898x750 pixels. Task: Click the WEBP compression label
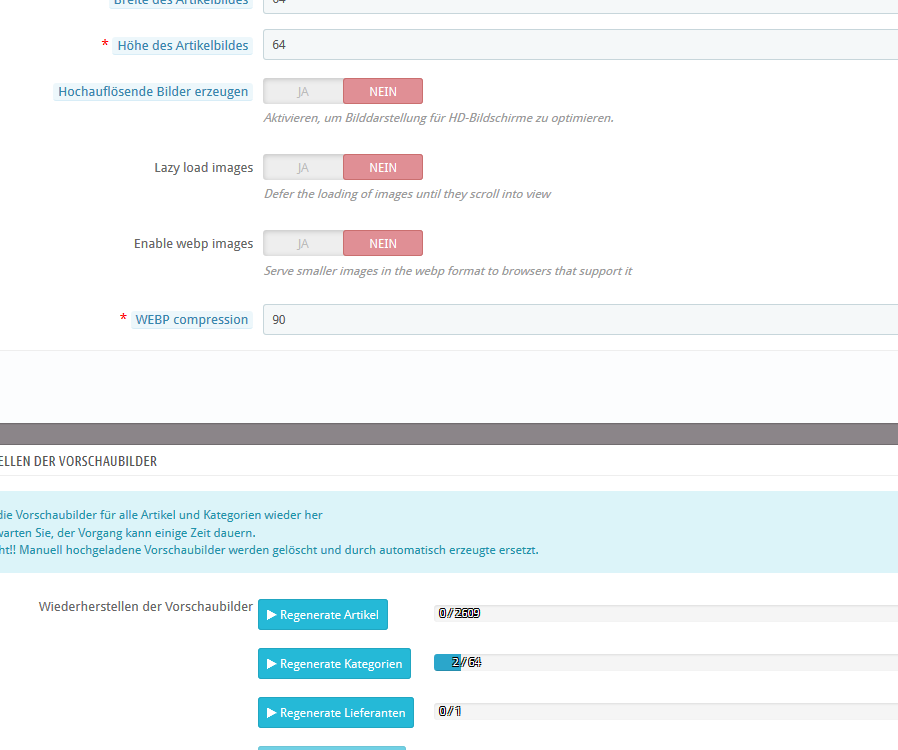[191, 320]
